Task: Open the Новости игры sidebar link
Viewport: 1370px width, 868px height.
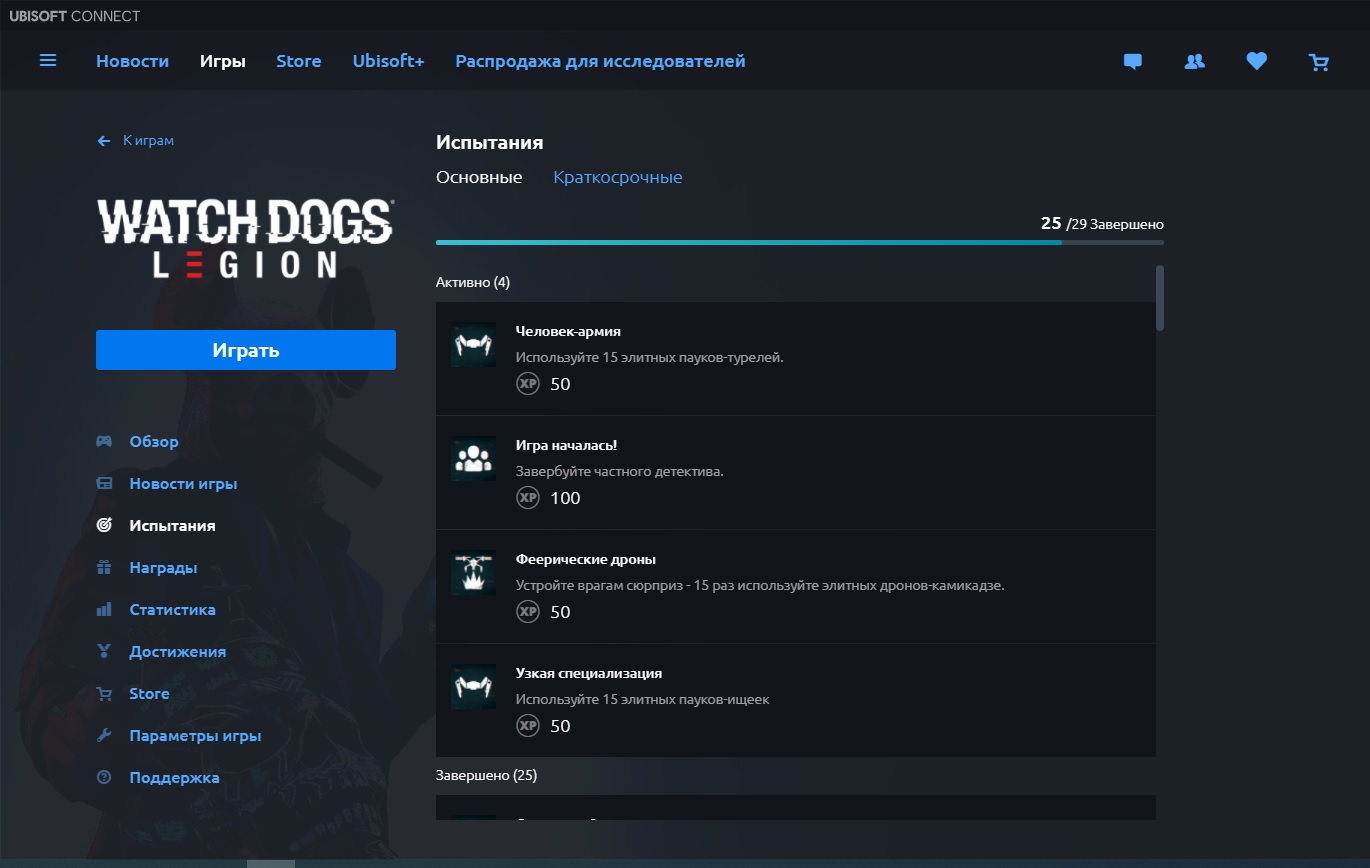Action: click(183, 484)
